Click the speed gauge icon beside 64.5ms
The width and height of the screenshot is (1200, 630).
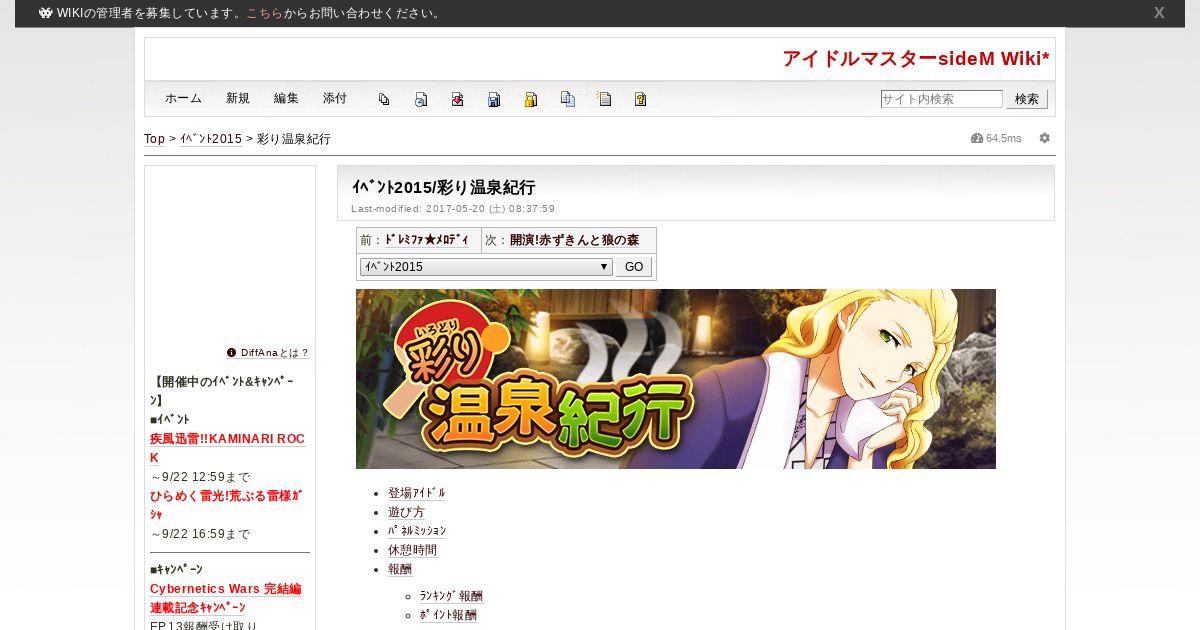tap(977, 138)
